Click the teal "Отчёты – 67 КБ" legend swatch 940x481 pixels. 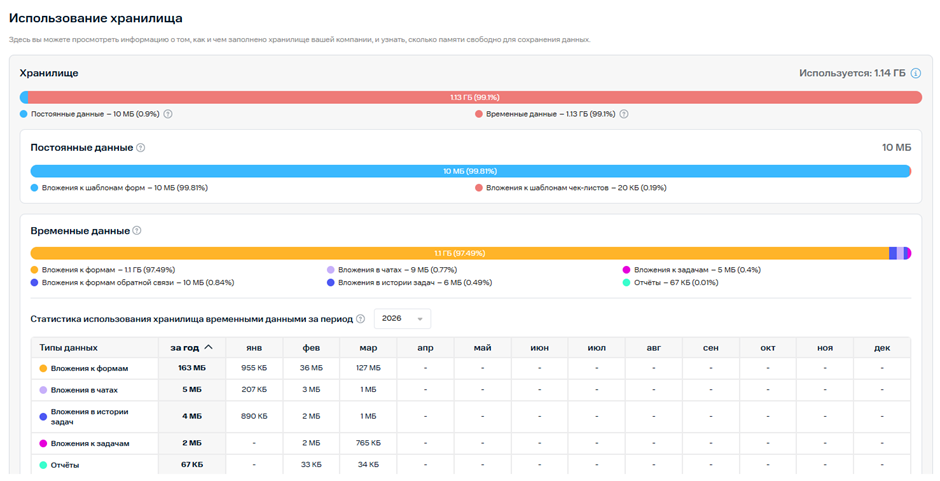coord(627,283)
